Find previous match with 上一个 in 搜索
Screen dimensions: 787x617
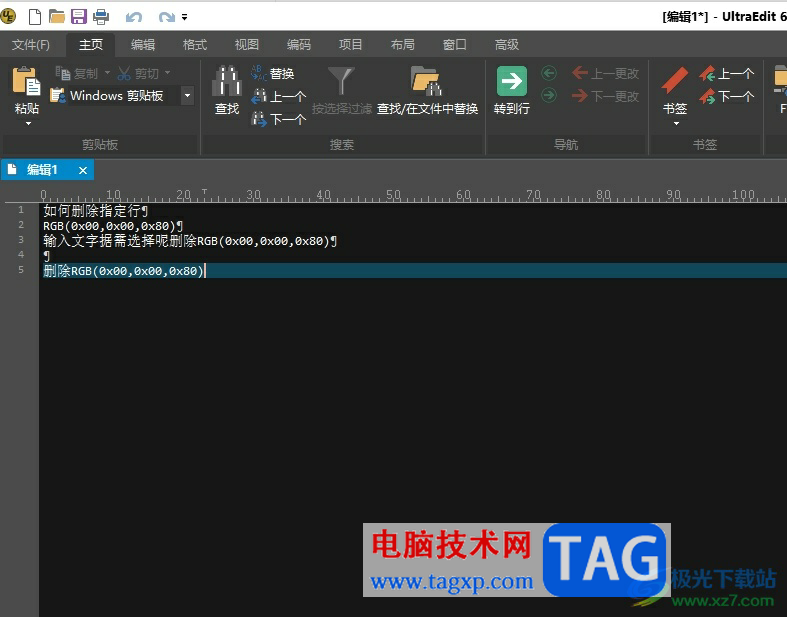coord(278,96)
